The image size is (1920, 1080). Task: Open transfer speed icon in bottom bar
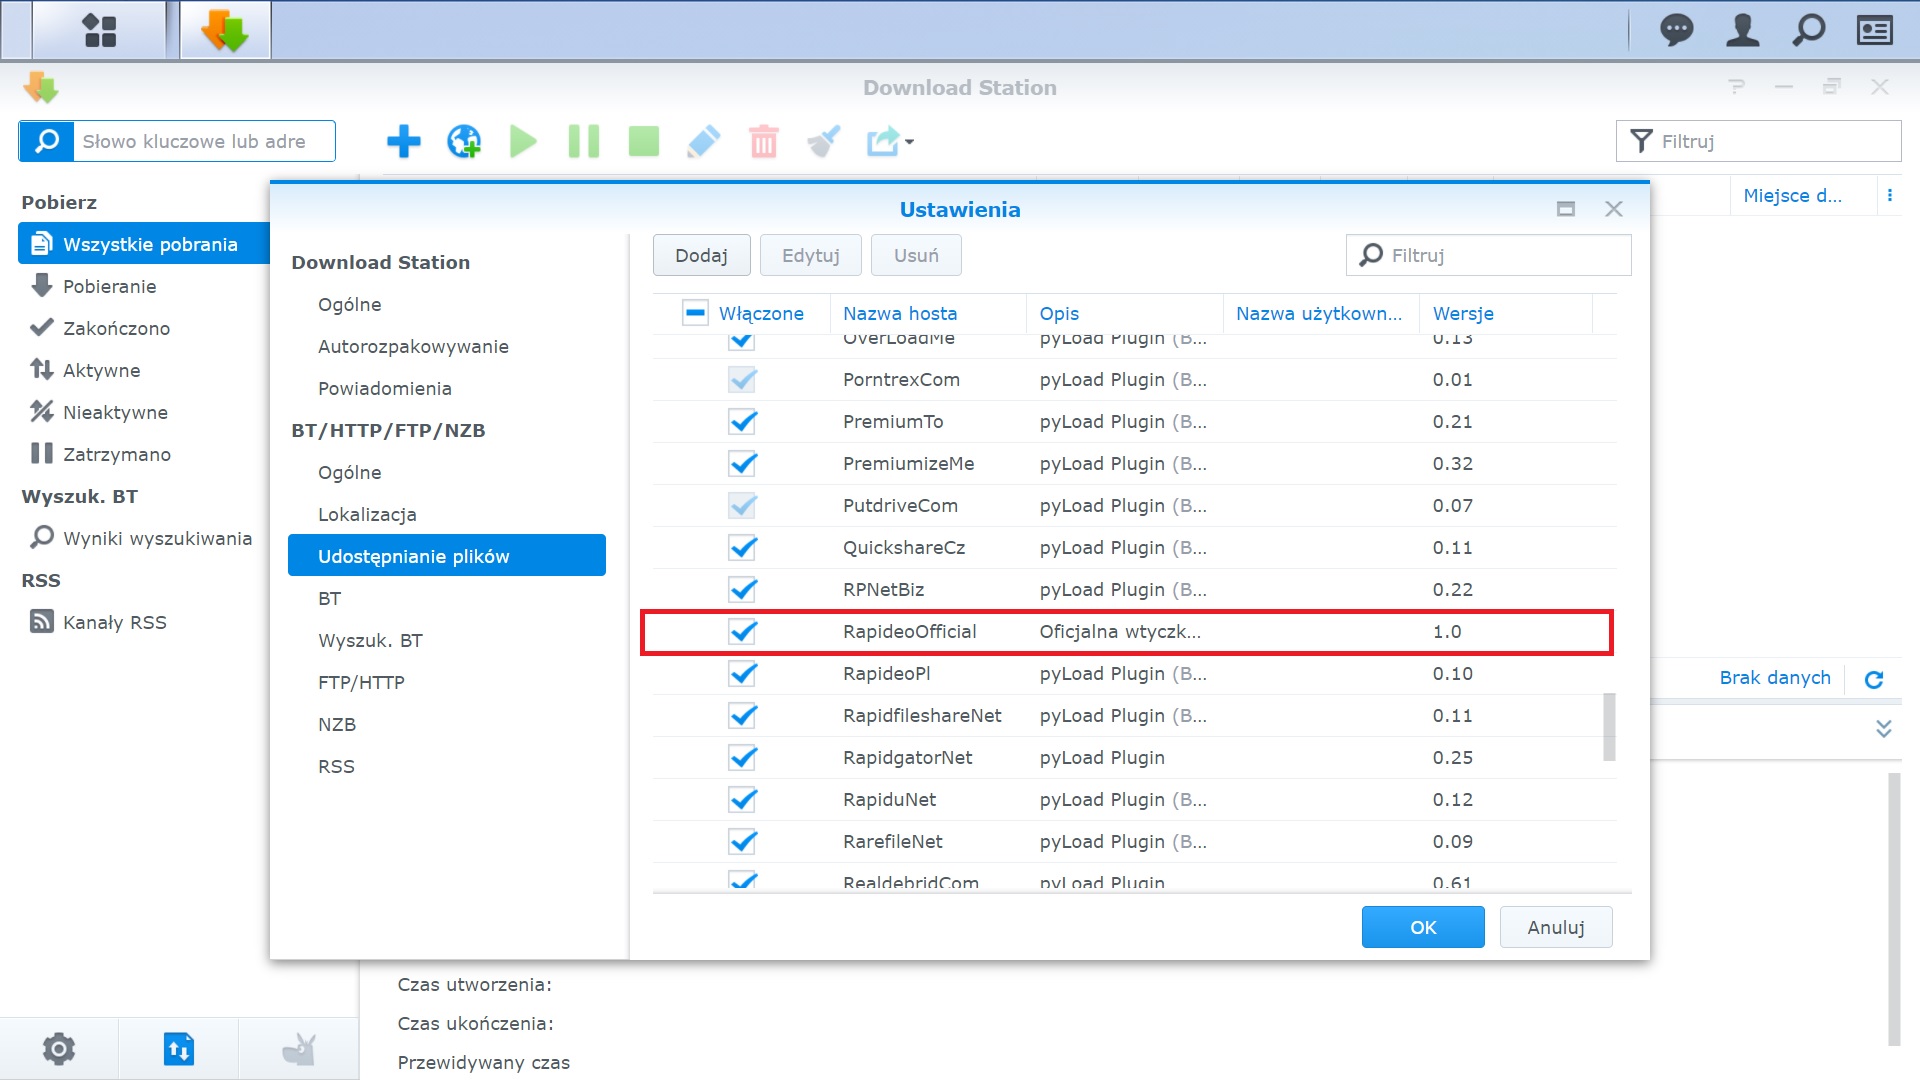point(179,1048)
